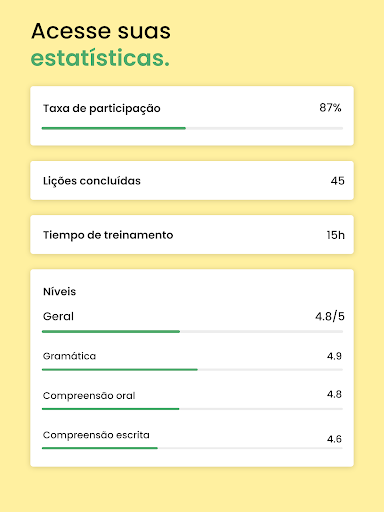Select the Taxa de participação label
This screenshot has width=384, height=512.
point(102,109)
